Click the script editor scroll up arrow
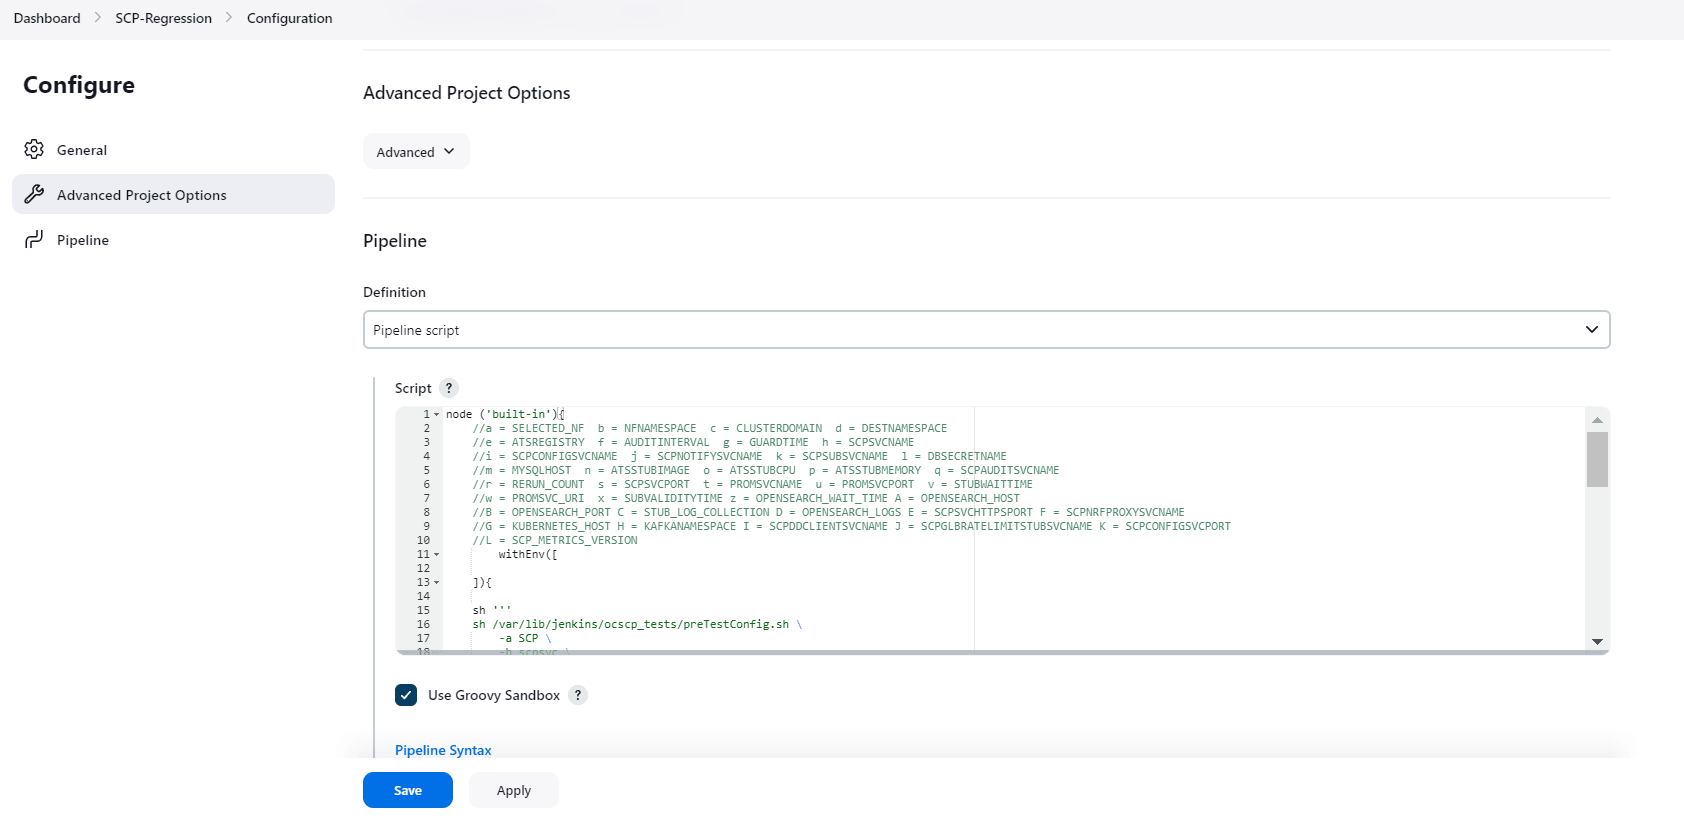This screenshot has height=820, width=1684. (x=1597, y=419)
